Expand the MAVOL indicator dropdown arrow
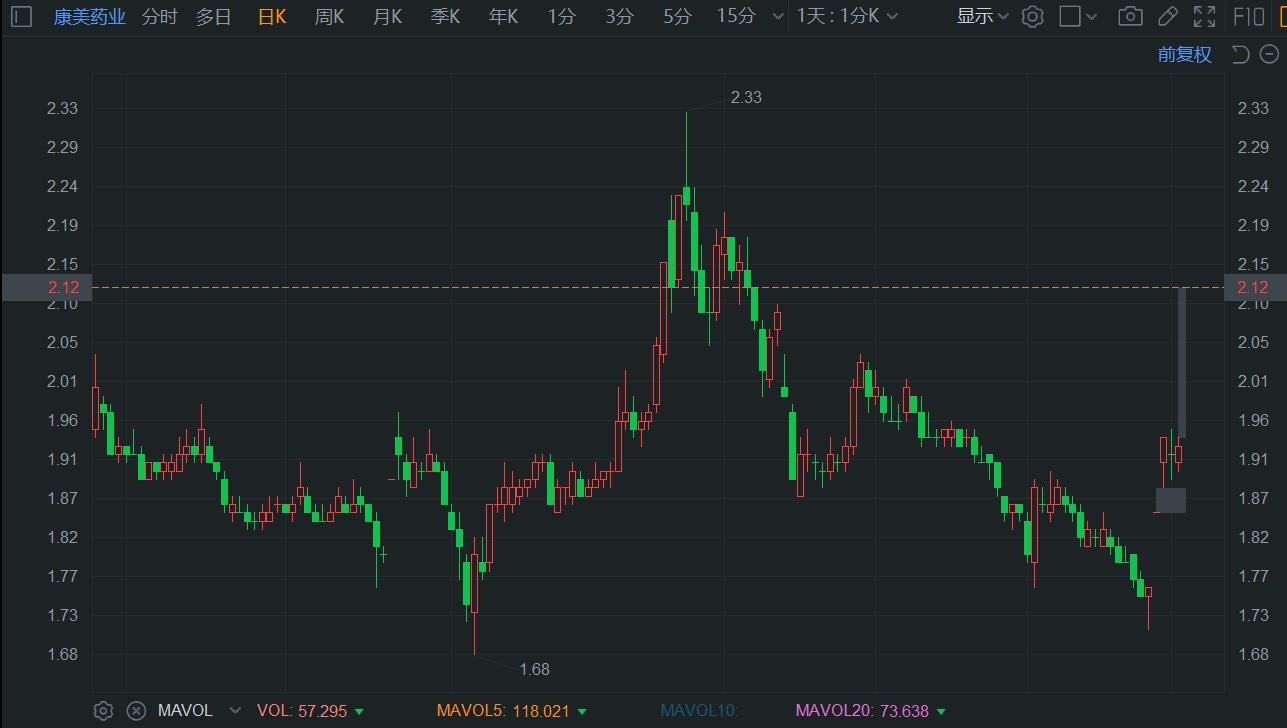The height and width of the screenshot is (728, 1287). tap(235, 711)
